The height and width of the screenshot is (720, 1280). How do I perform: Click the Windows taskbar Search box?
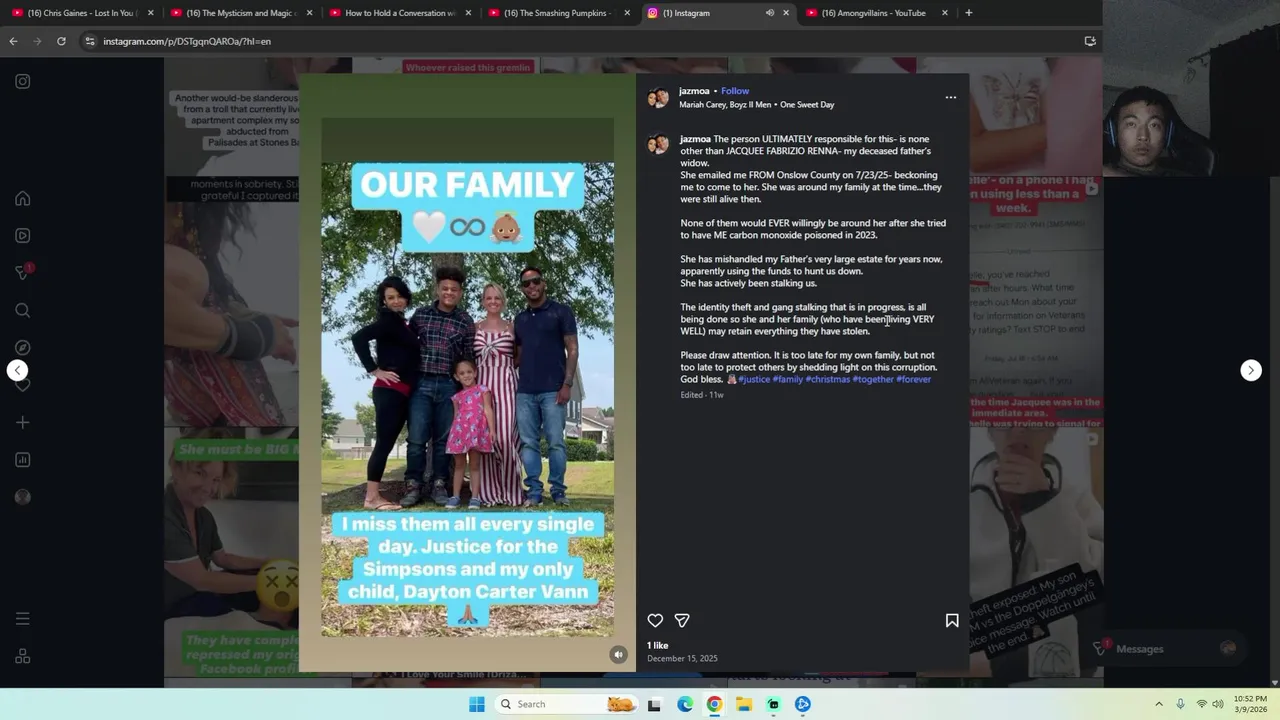567,704
